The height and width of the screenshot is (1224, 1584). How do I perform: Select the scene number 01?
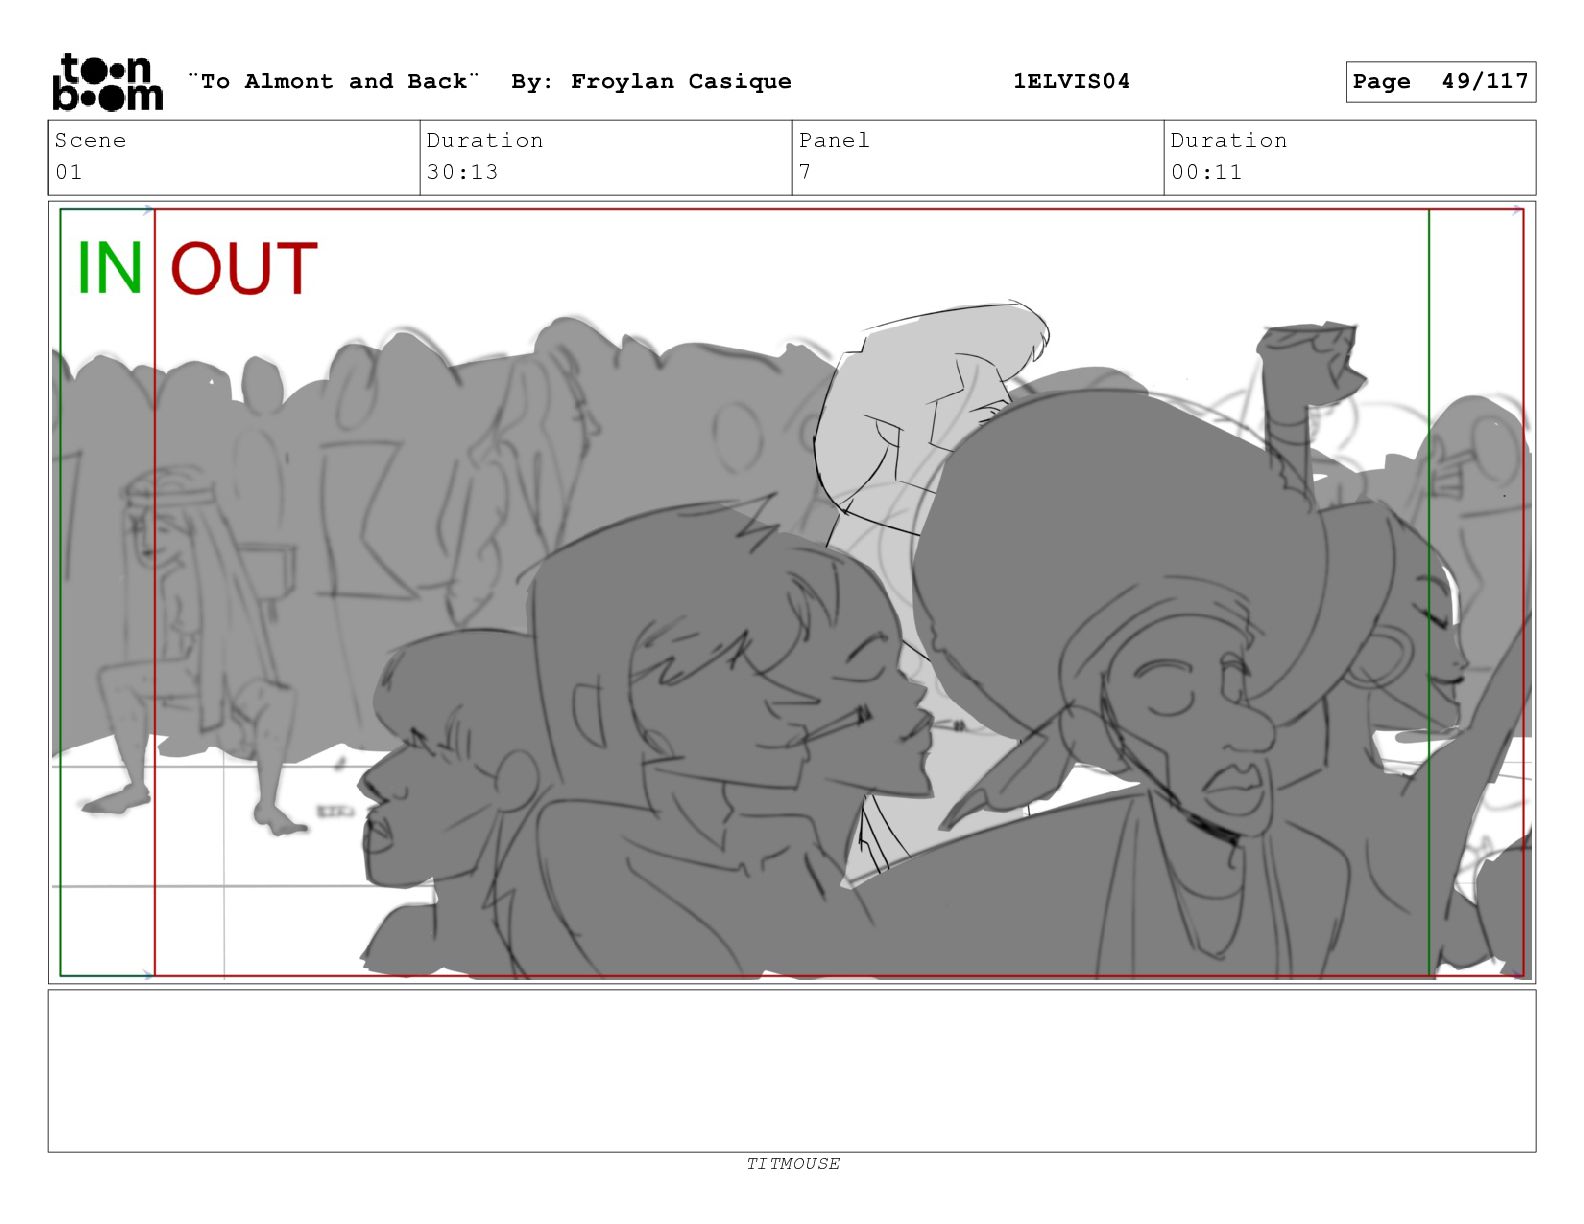(x=68, y=172)
